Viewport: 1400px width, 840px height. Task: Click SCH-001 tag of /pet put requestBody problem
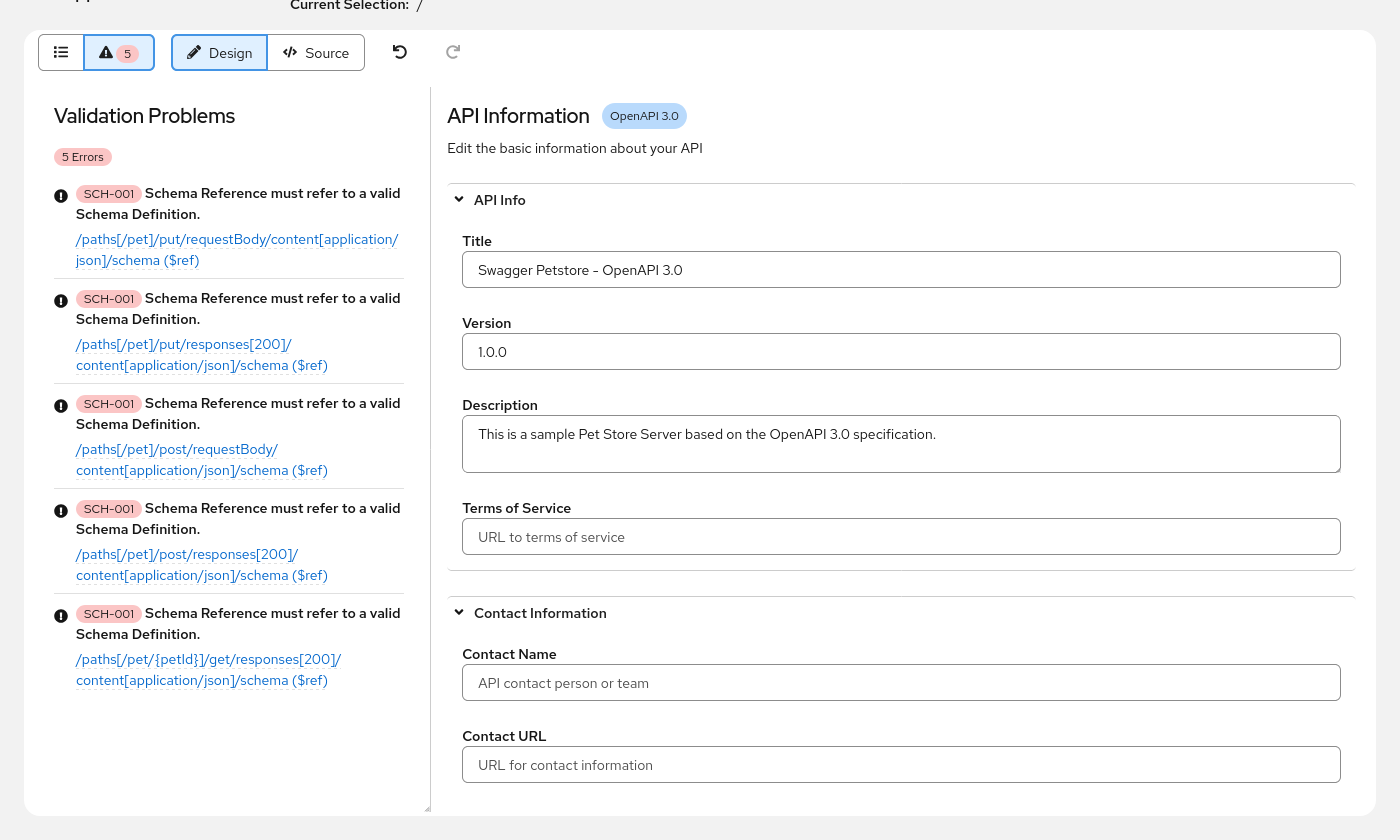pos(109,194)
